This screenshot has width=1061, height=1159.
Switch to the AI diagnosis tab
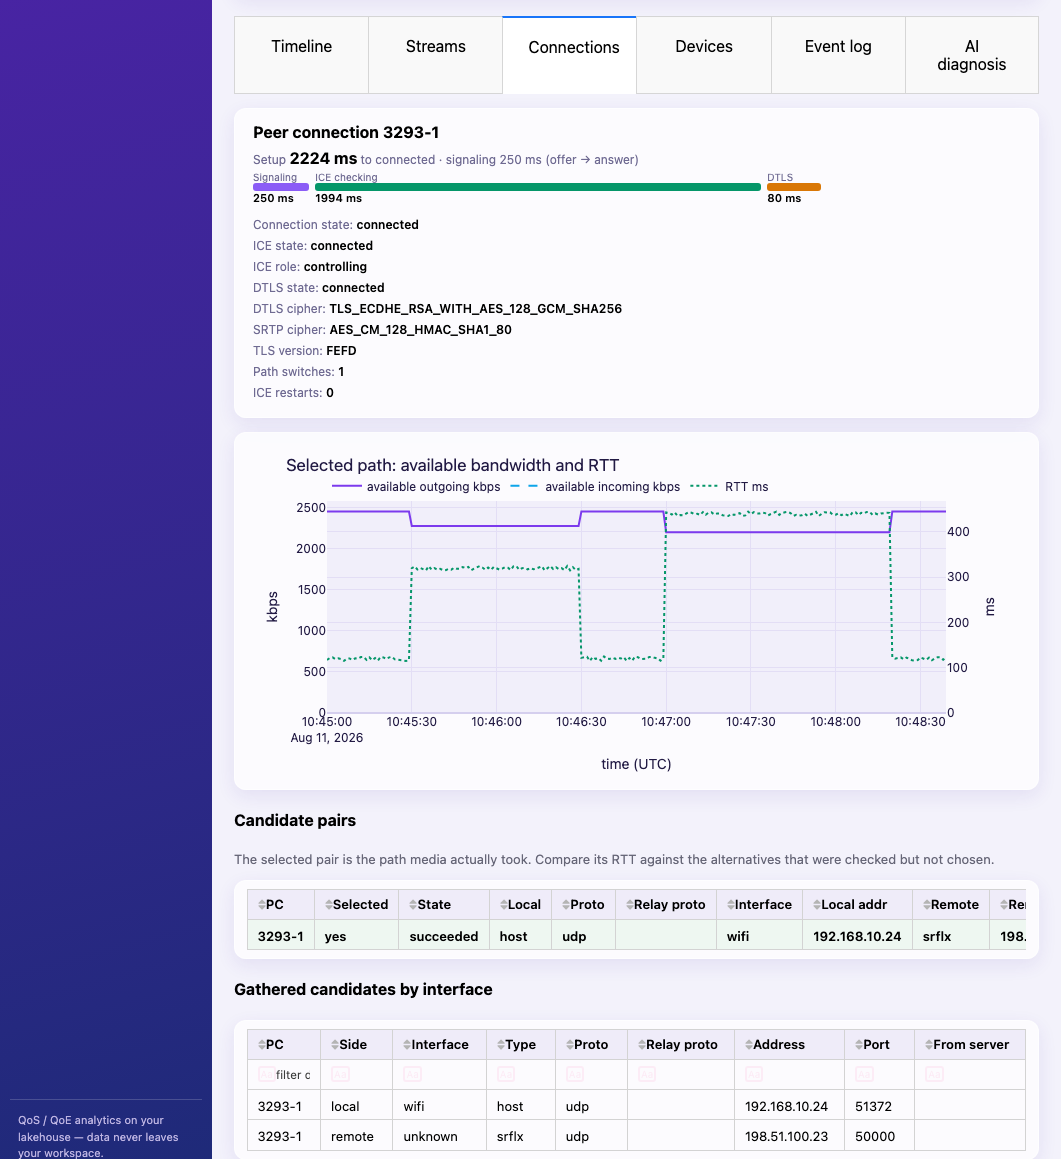972,55
